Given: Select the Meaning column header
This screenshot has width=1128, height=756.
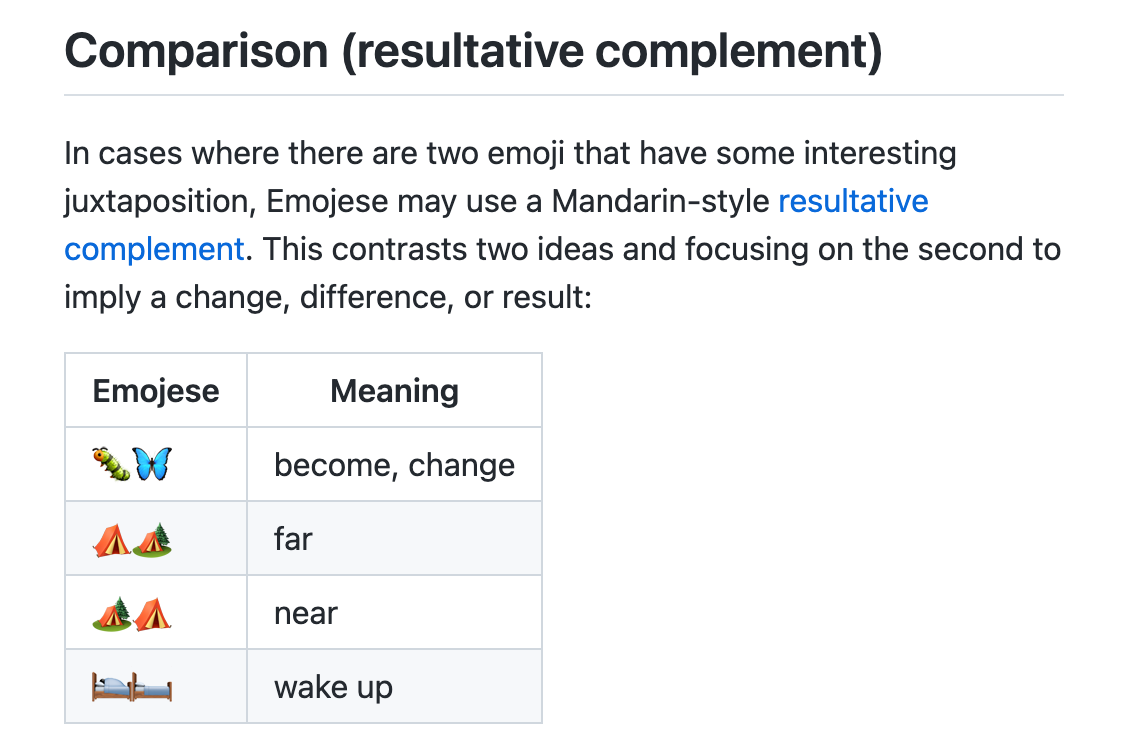Looking at the screenshot, I should 394,391.
